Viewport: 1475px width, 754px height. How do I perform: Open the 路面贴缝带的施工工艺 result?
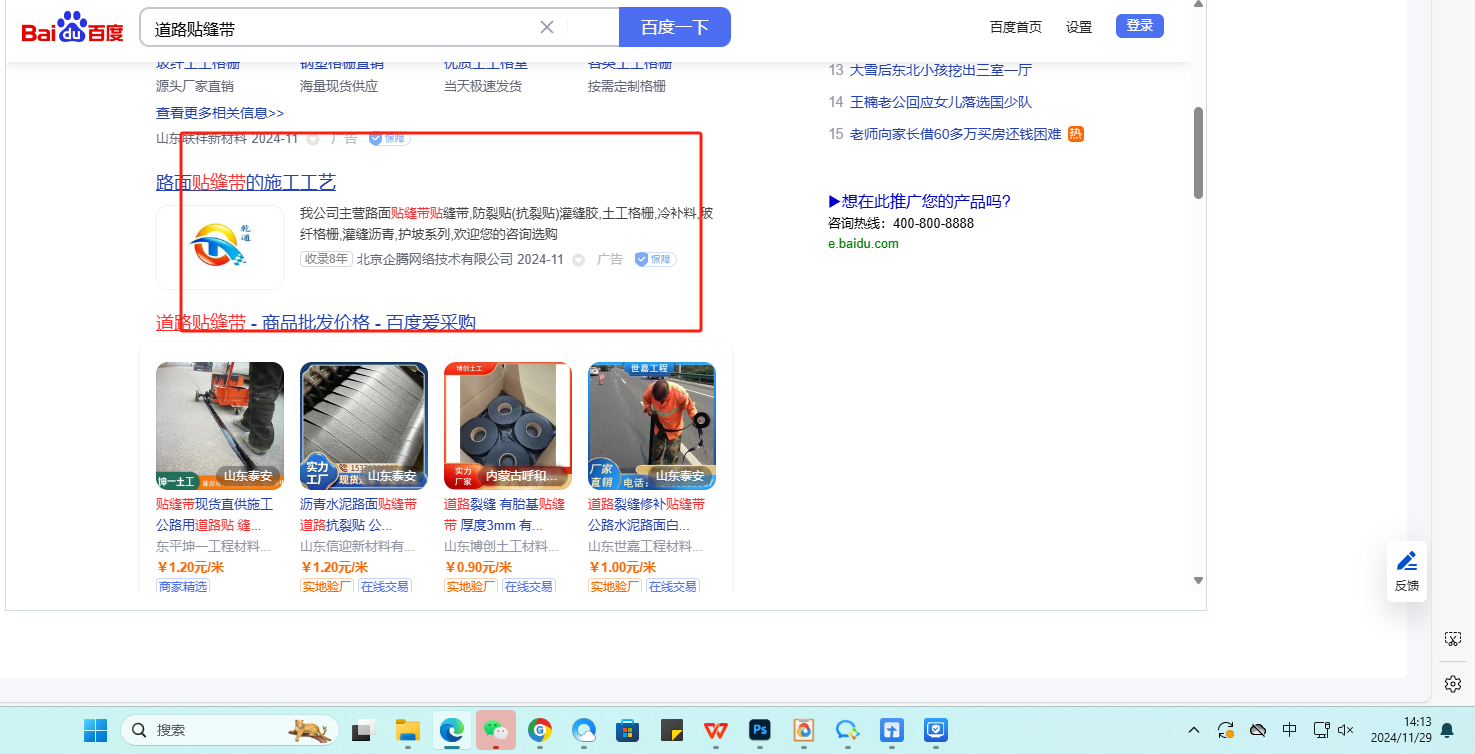coord(246,182)
